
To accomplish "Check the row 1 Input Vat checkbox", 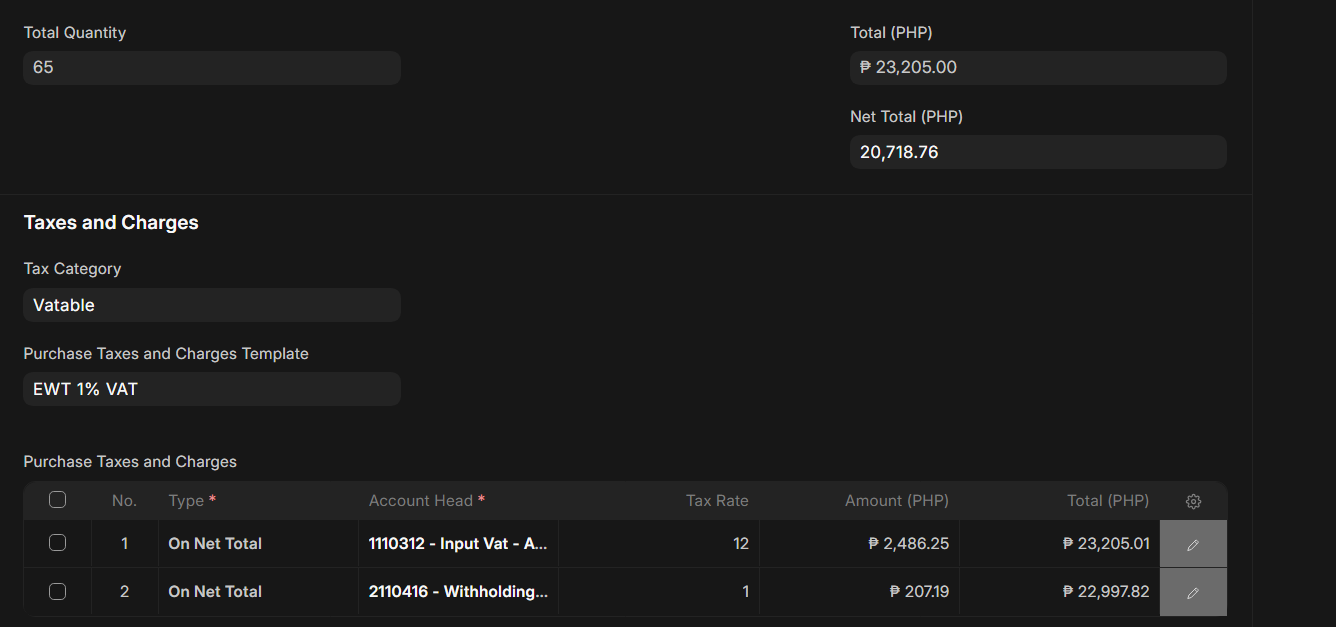I will [57, 543].
